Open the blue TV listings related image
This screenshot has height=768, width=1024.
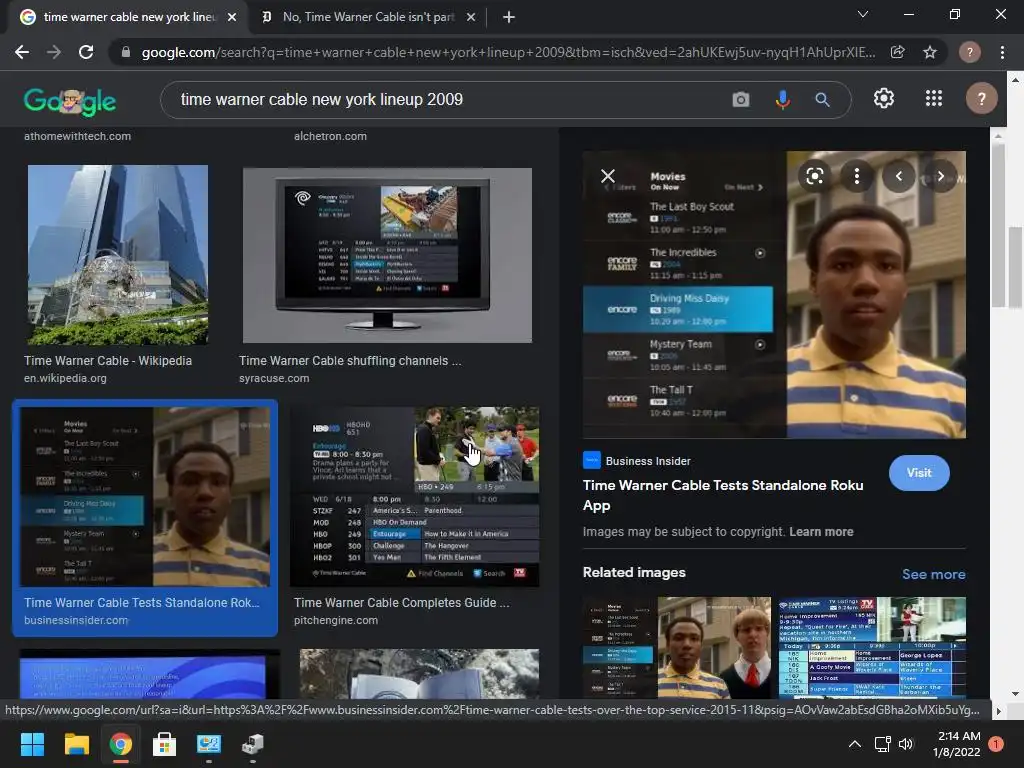click(872, 647)
